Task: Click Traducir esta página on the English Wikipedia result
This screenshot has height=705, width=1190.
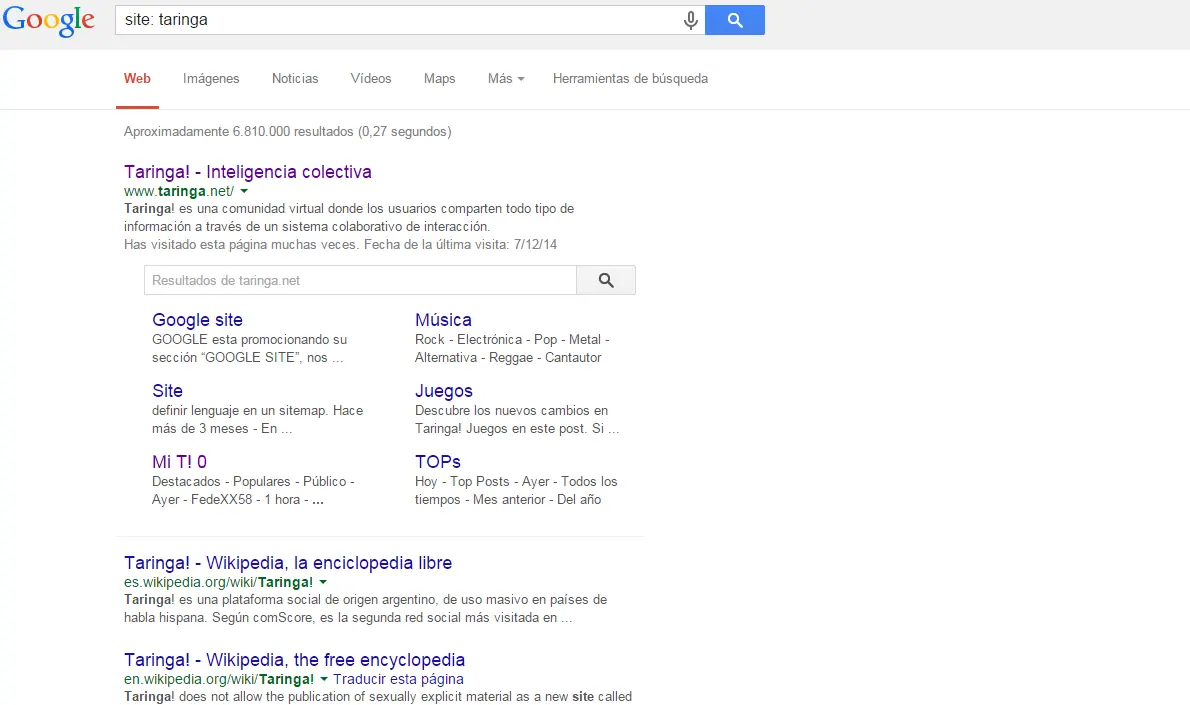Action: (x=400, y=679)
